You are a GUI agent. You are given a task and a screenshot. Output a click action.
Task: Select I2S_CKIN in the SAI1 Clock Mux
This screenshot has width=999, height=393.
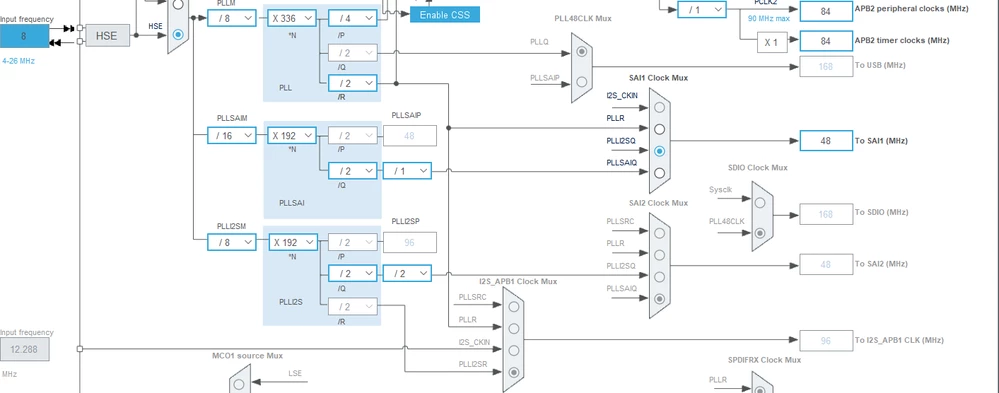659,107
